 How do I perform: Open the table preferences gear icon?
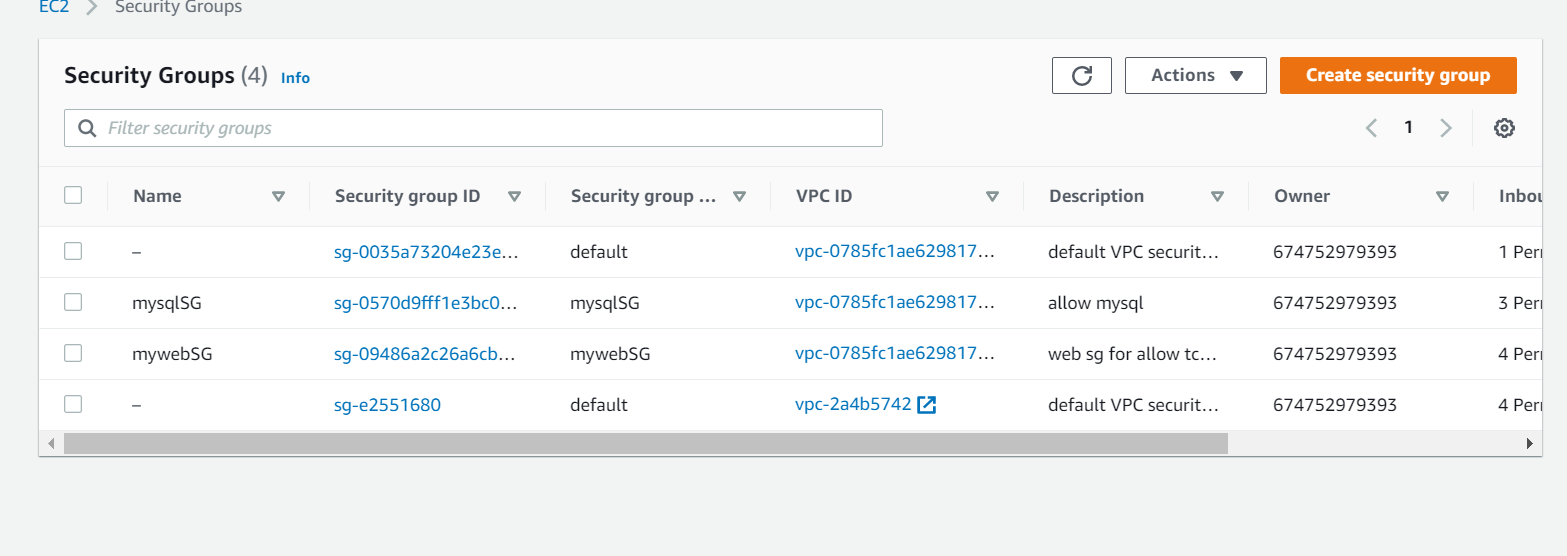coord(1504,128)
